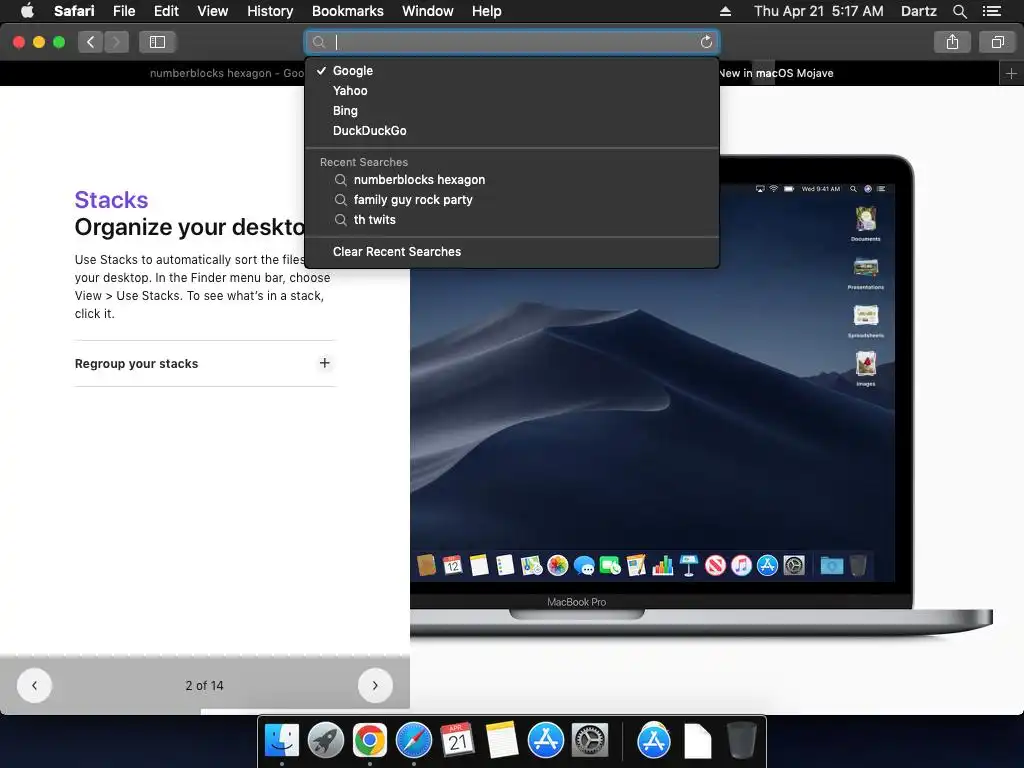This screenshot has width=1024, height=768.
Task: Open the Trash in the Dock
Action: (742, 741)
